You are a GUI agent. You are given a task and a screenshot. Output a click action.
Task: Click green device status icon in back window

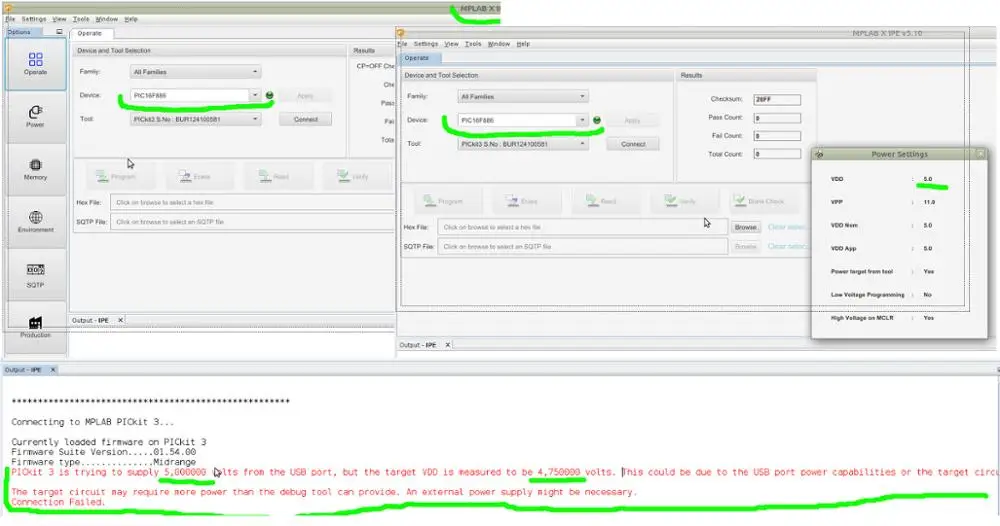point(269,95)
